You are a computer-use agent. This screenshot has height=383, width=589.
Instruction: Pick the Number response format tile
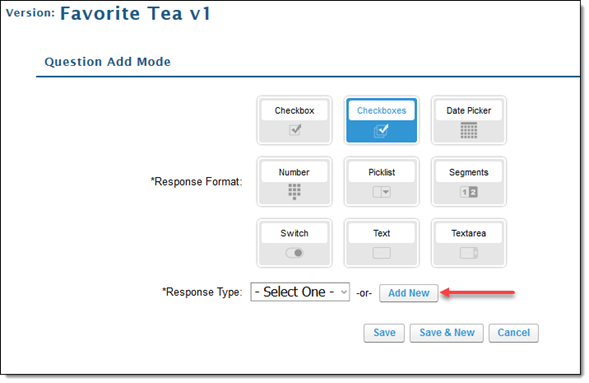coord(294,182)
